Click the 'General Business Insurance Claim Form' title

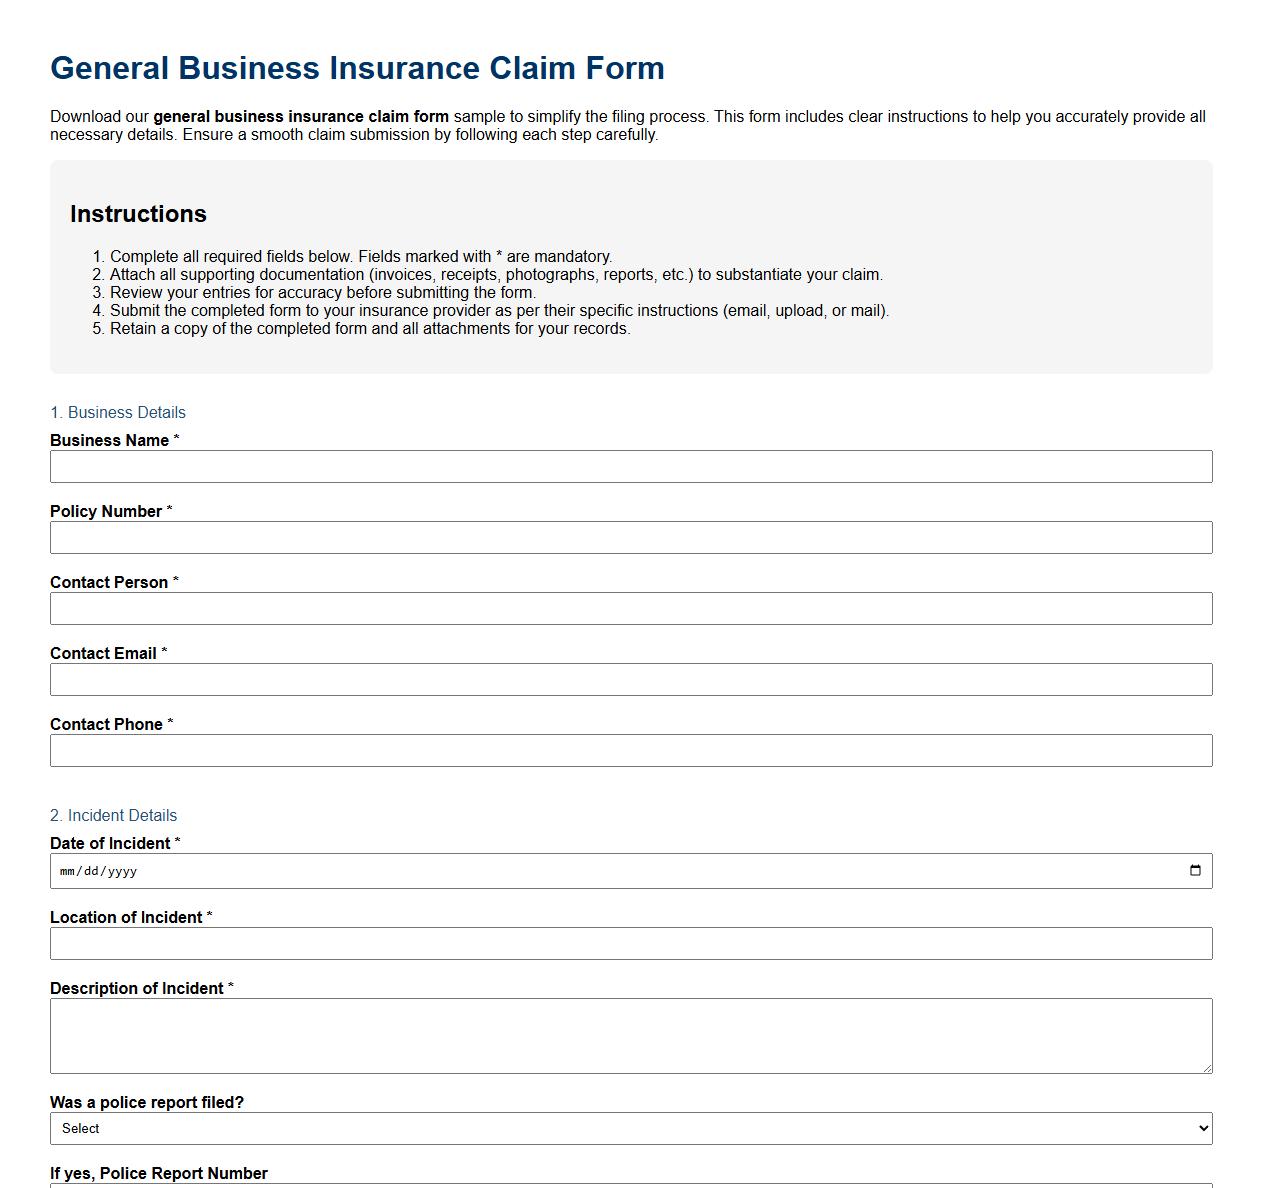click(x=357, y=68)
